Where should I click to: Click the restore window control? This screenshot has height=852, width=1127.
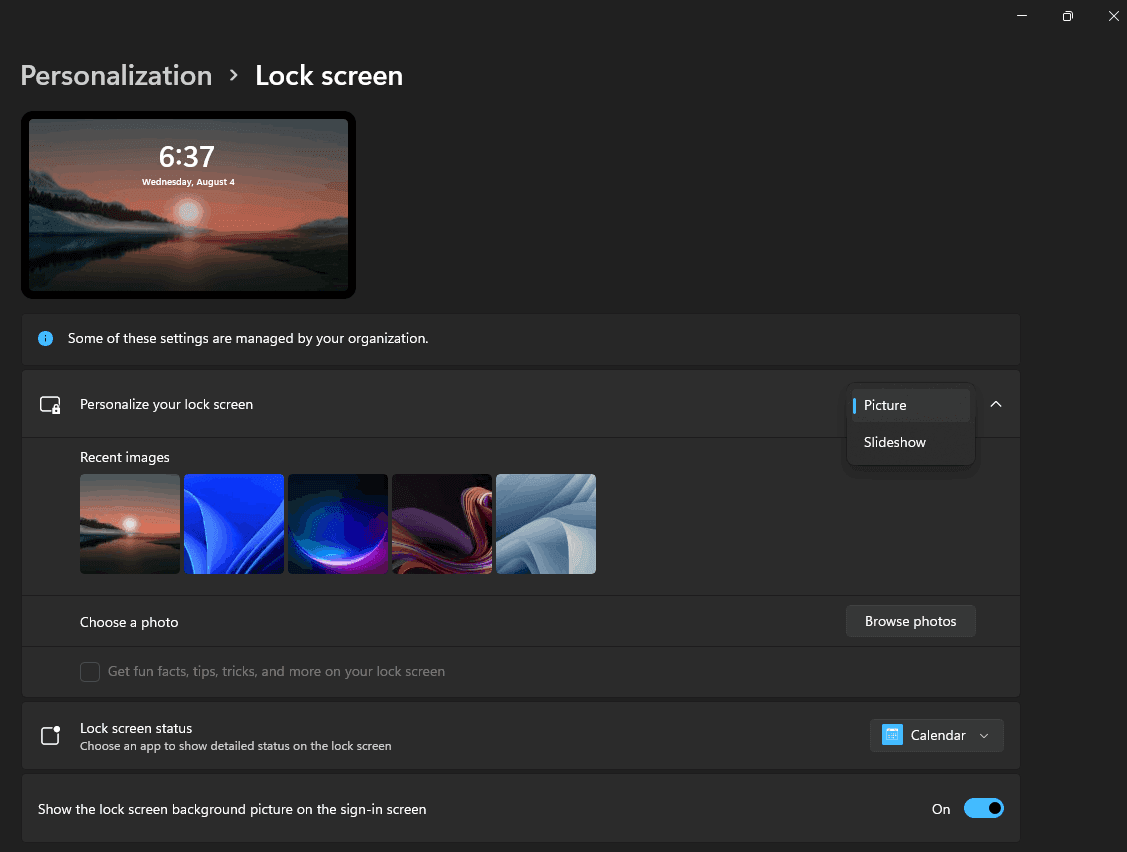pos(1067,16)
